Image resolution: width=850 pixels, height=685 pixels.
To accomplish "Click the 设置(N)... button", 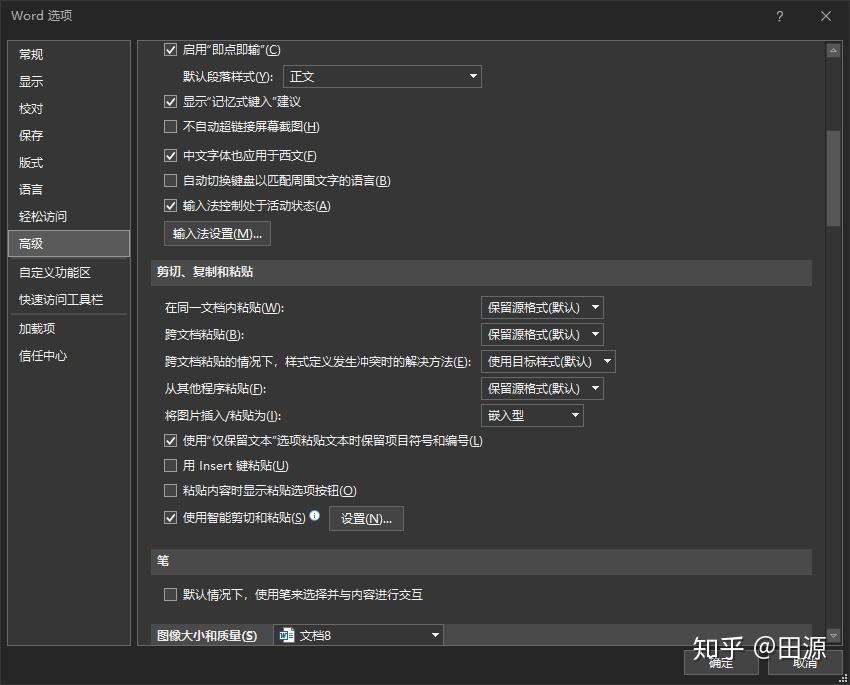I will coord(366,519).
